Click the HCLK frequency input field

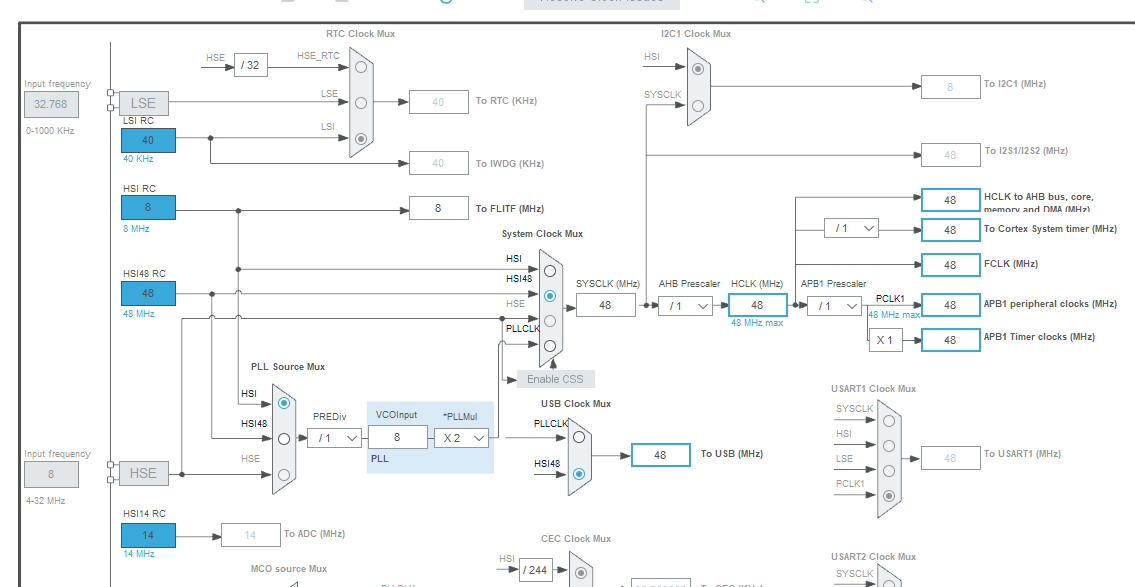pyautogui.click(x=758, y=305)
